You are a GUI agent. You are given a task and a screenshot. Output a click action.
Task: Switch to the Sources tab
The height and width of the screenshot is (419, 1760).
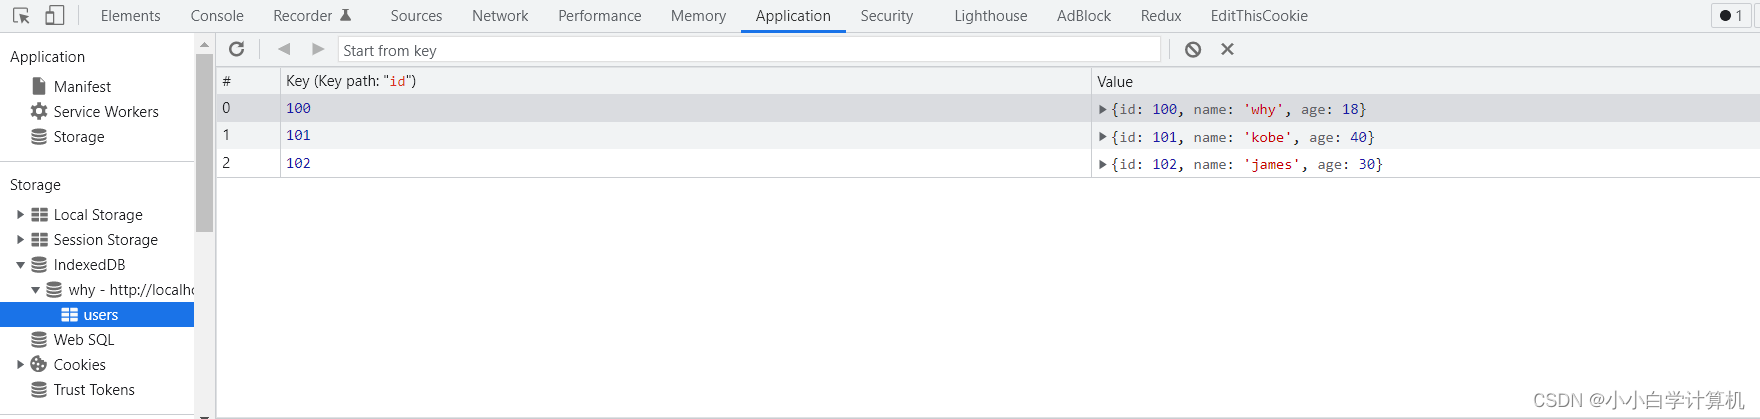(416, 16)
